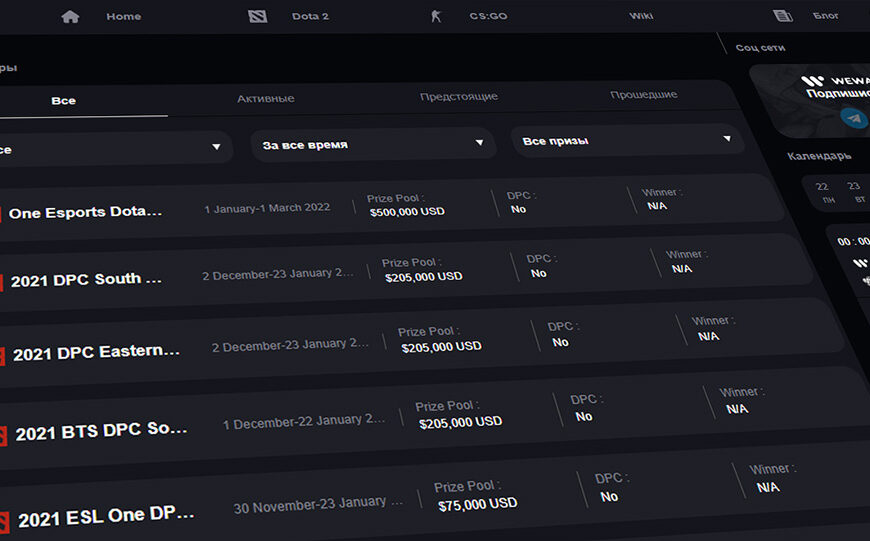This screenshot has width=870, height=541.
Task: Open the Блог menu item
Action: point(826,16)
